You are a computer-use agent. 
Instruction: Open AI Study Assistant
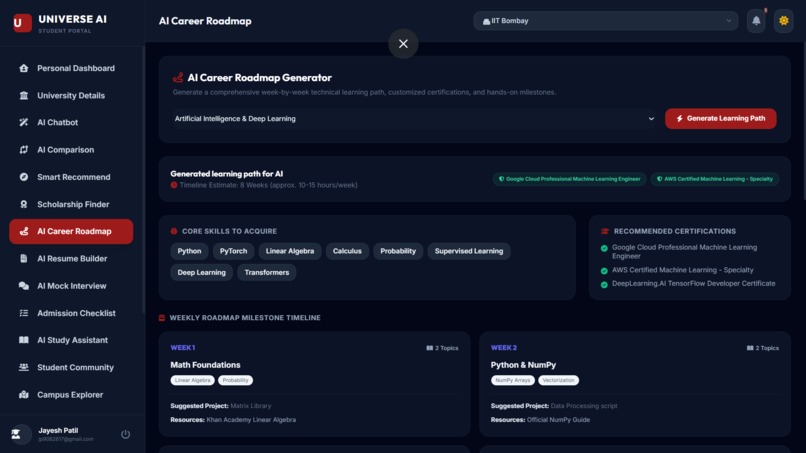[x=71, y=340]
